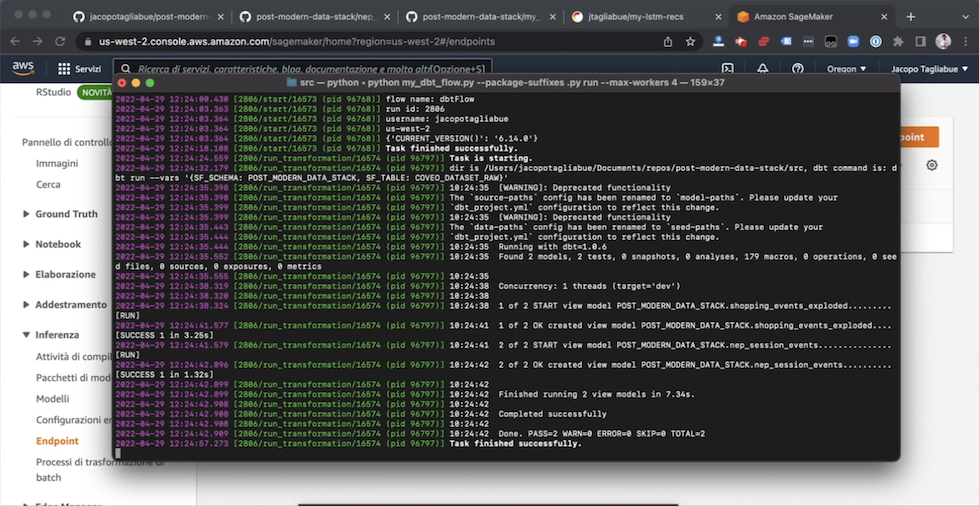Screen dimensions: 979x506
Task: Expand Ground Truth section
Action: [26, 214]
